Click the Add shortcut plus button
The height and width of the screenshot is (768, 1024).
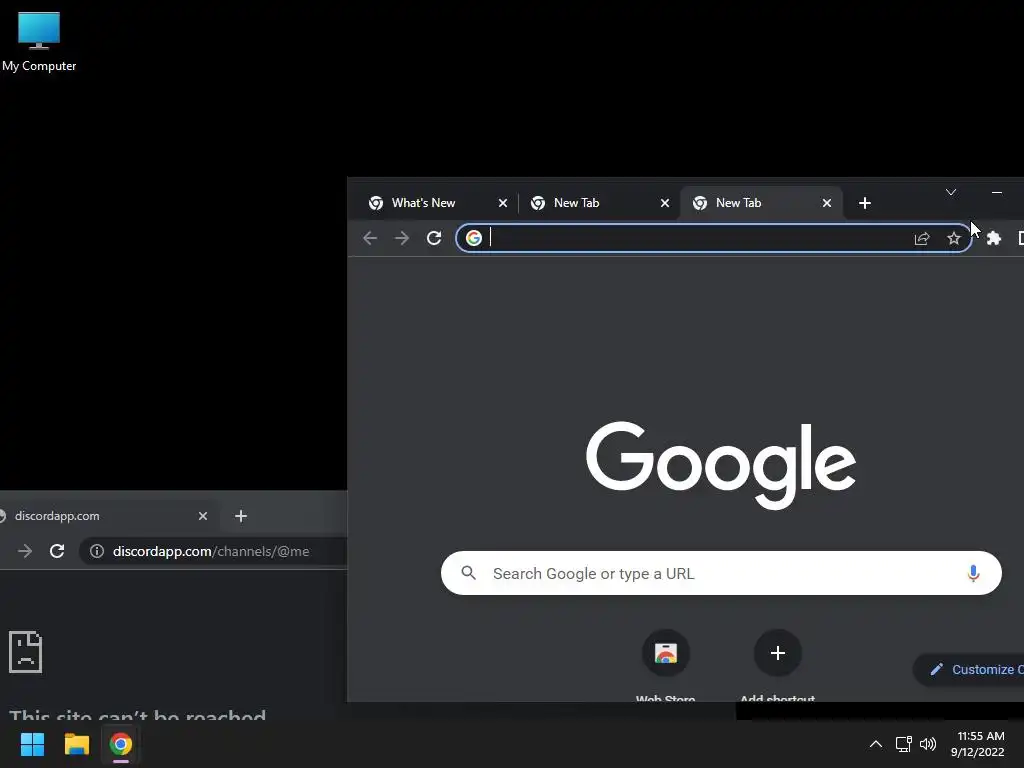(778, 653)
